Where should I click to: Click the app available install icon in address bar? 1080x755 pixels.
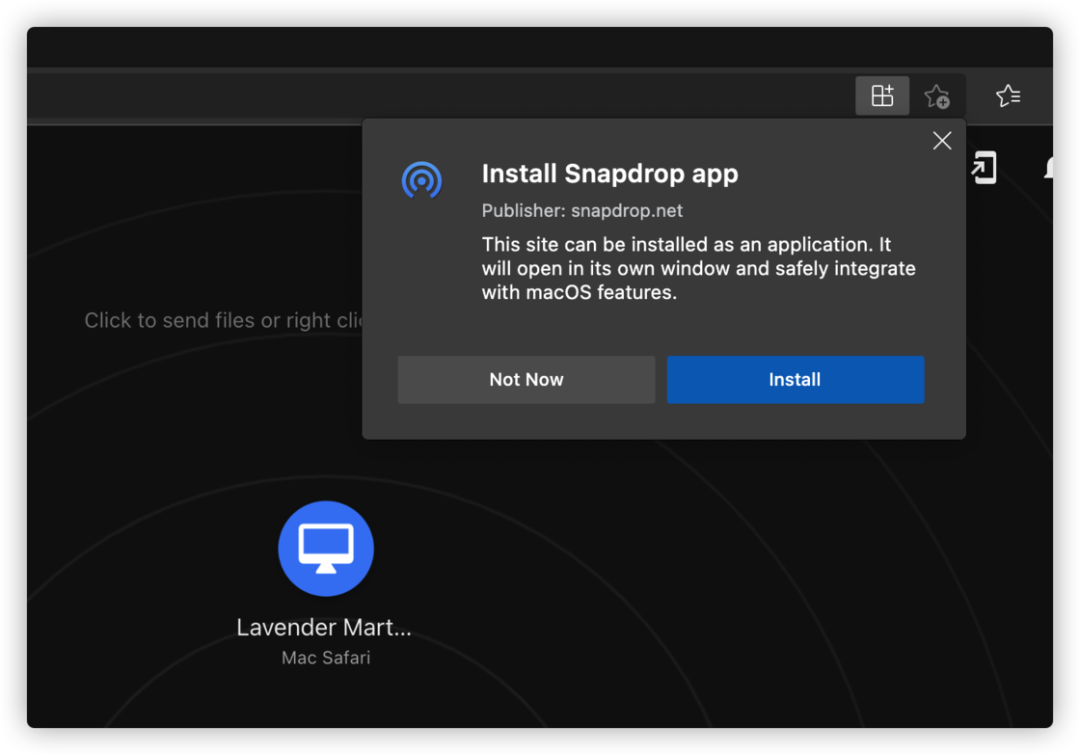coord(882,96)
